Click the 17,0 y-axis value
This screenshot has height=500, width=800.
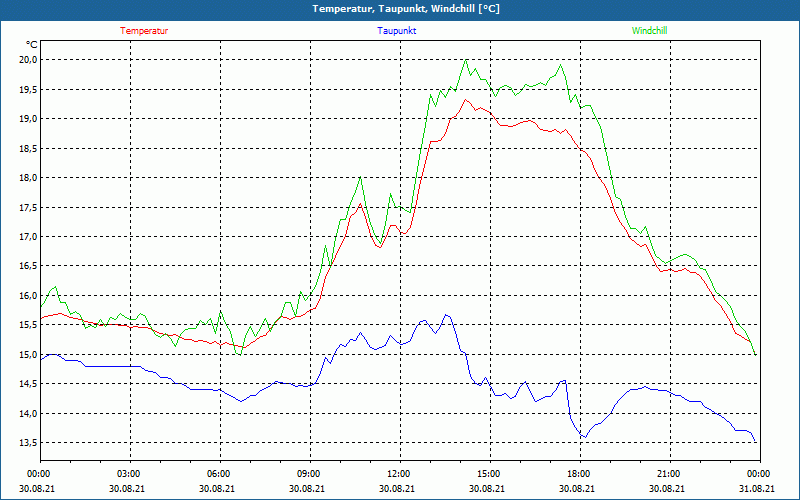[x=29, y=237]
